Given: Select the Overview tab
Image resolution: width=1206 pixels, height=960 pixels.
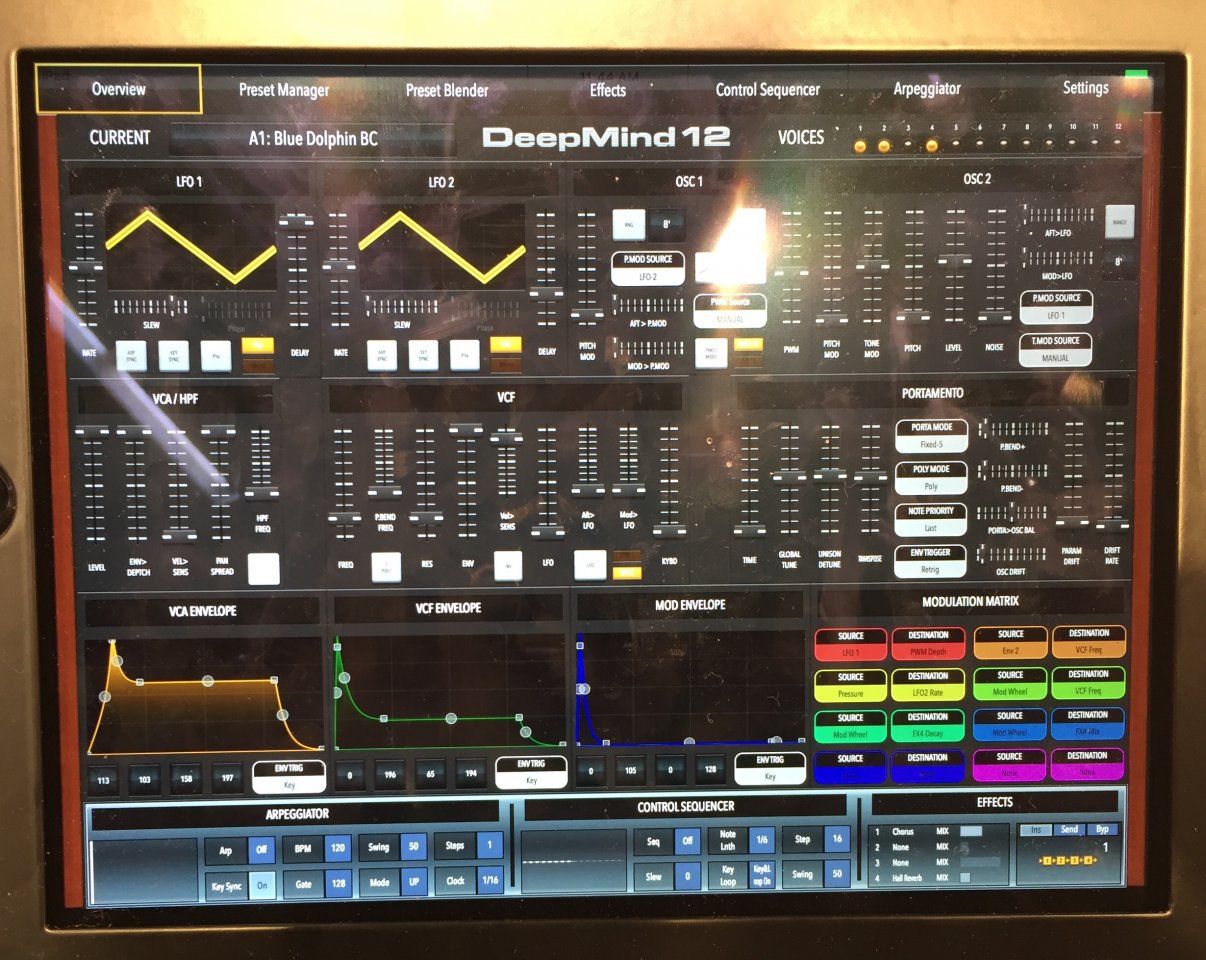Looking at the screenshot, I should click(119, 89).
